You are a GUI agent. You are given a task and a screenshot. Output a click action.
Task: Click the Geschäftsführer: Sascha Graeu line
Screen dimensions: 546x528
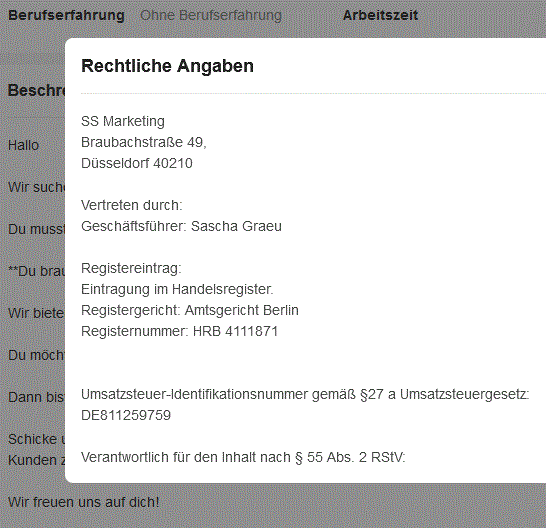point(181,226)
